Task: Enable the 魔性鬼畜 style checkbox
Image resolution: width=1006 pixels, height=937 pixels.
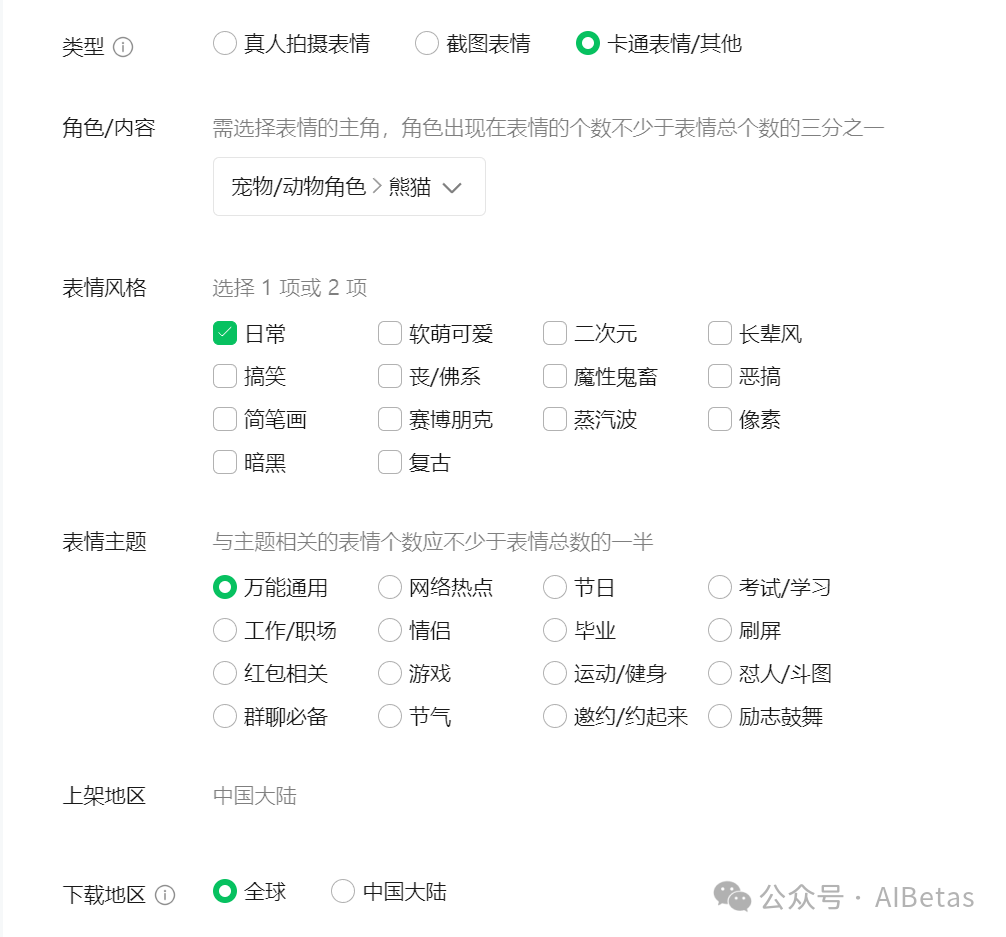Action: coord(554,376)
